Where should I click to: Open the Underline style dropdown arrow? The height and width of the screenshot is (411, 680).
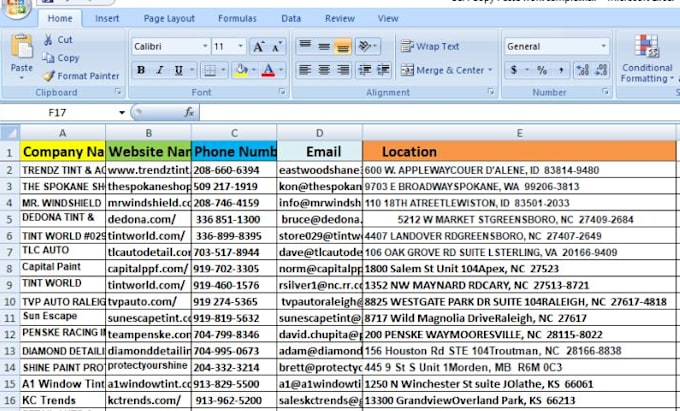tap(191, 70)
